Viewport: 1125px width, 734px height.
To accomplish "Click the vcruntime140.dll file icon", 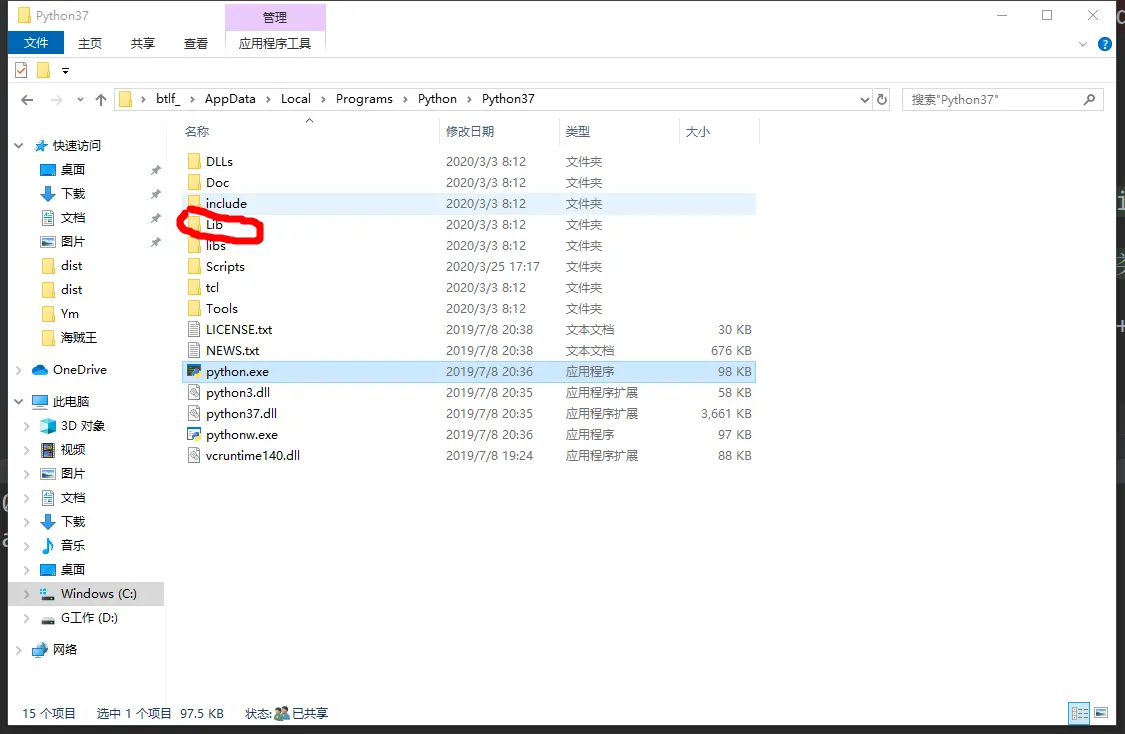I will coord(194,456).
